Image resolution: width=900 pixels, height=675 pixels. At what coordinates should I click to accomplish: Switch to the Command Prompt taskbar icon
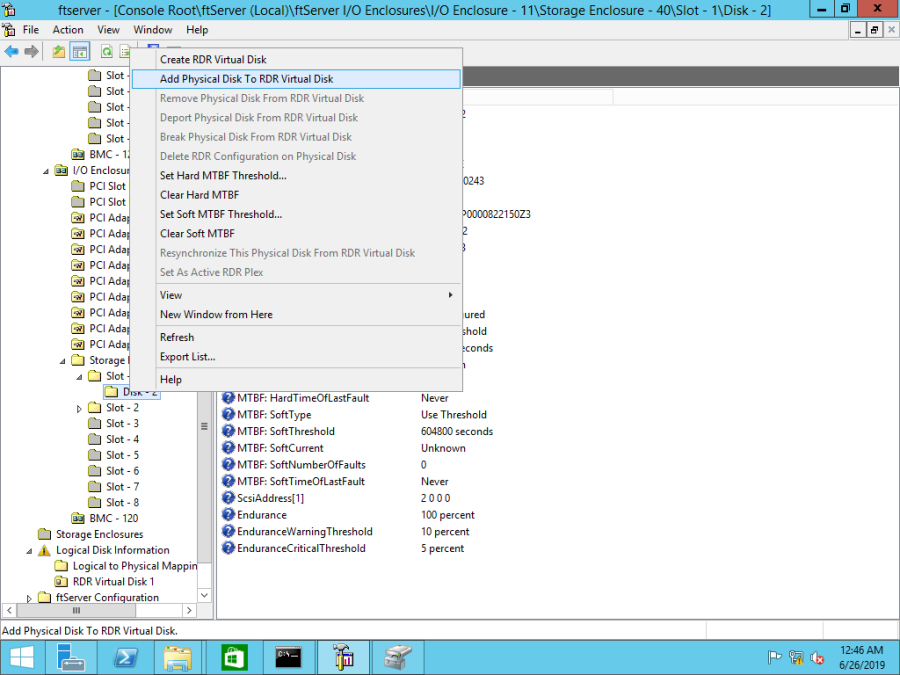coord(288,657)
